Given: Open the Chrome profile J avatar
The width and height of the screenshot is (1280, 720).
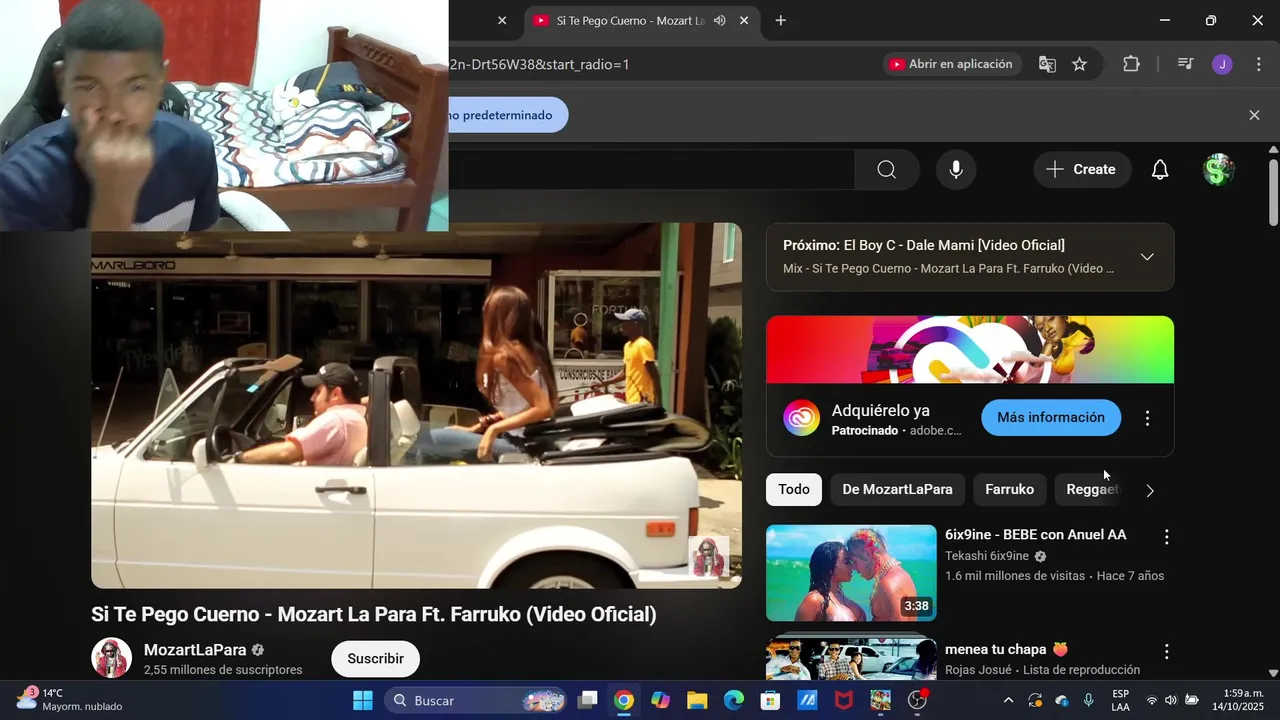Looking at the screenshot, I should tap(1221, 64).
